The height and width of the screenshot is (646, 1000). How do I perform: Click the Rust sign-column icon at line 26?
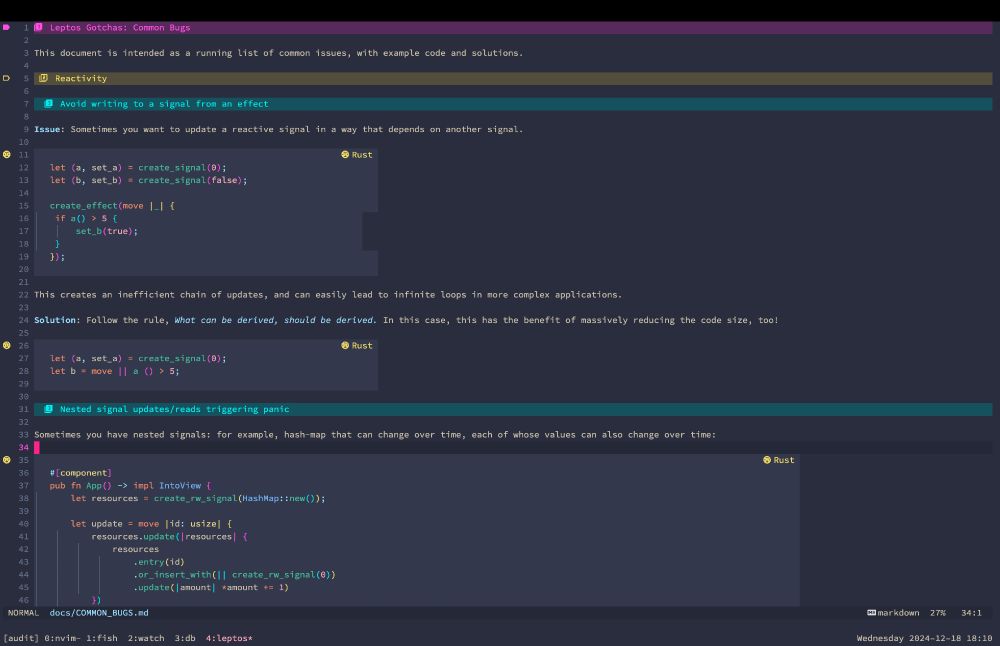7,346
